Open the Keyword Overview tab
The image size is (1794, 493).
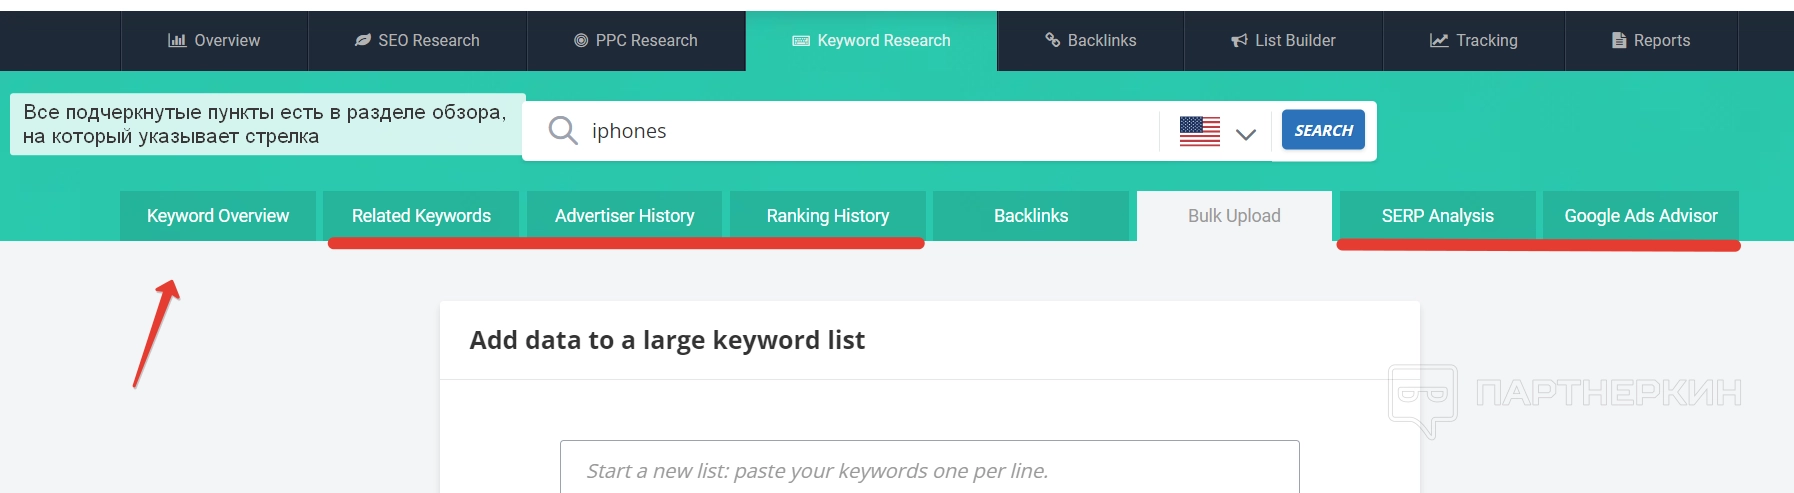tap(218, 216)
